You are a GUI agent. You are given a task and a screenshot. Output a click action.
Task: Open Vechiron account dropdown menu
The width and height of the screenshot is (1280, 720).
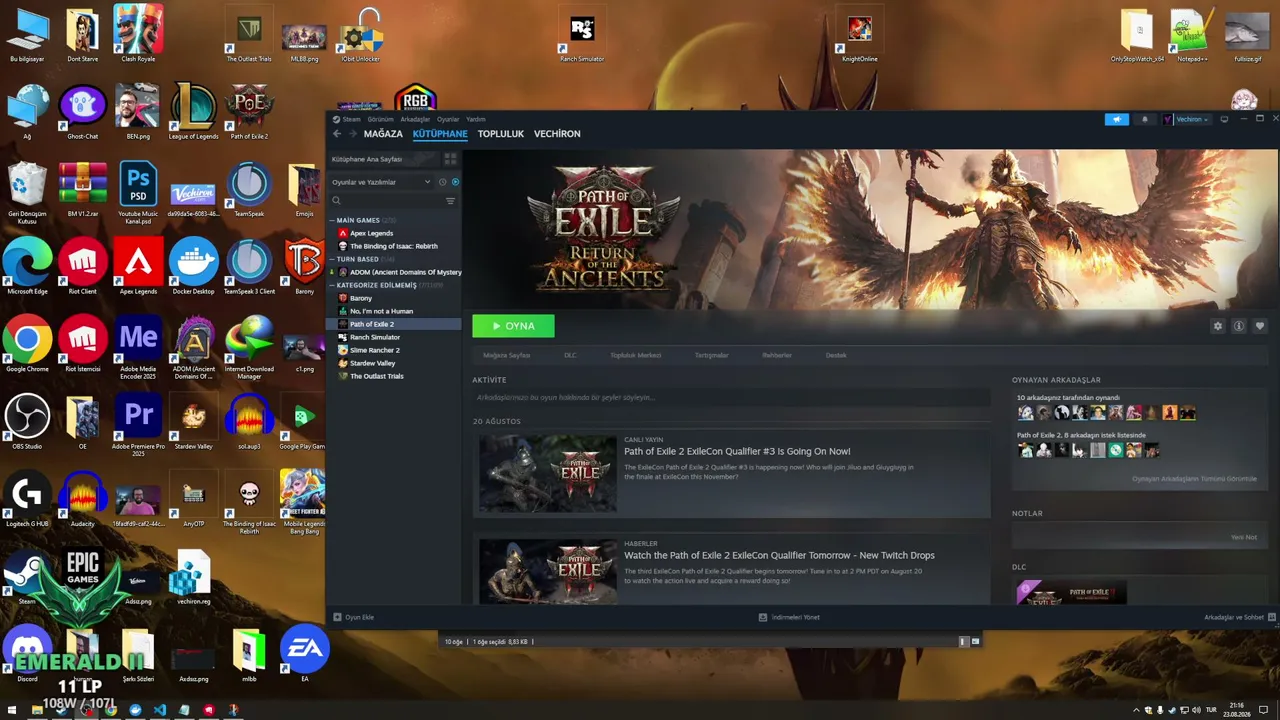pos(1187,119)
